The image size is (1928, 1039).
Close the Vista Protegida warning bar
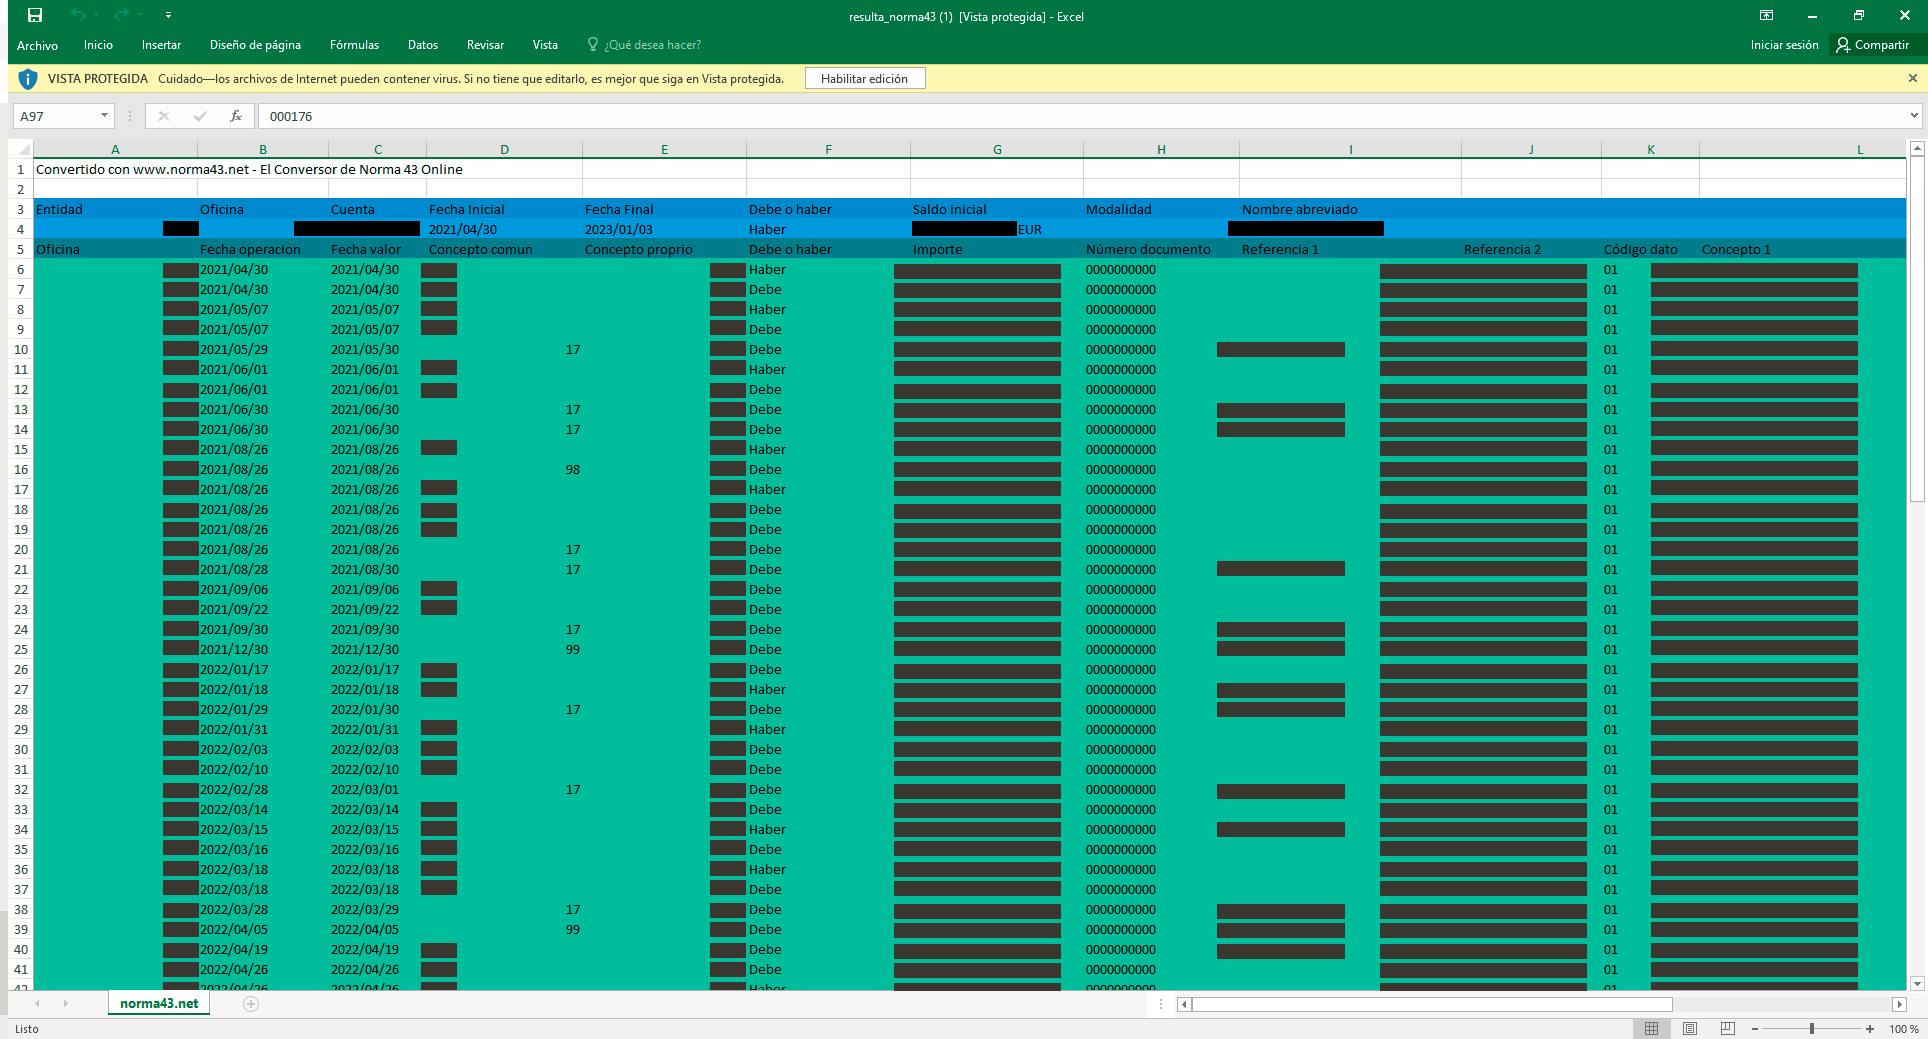point(1913,78)
